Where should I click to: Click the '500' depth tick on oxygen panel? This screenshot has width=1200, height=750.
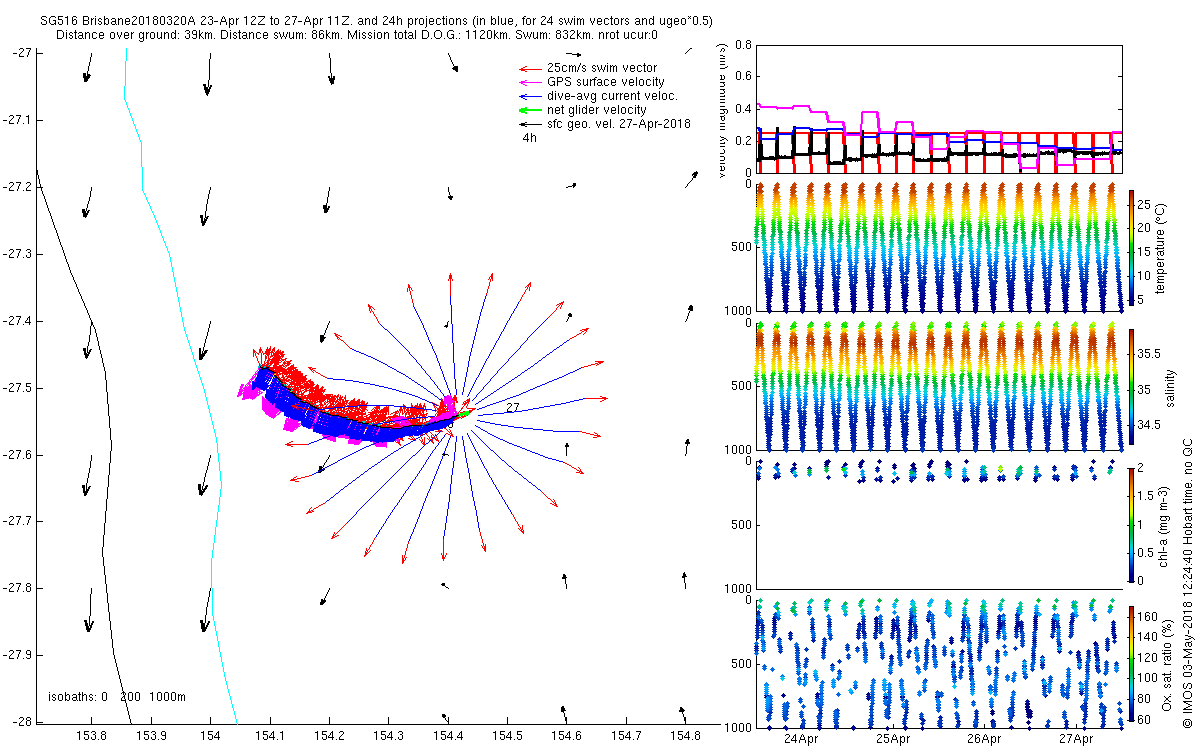pos(740,664)
